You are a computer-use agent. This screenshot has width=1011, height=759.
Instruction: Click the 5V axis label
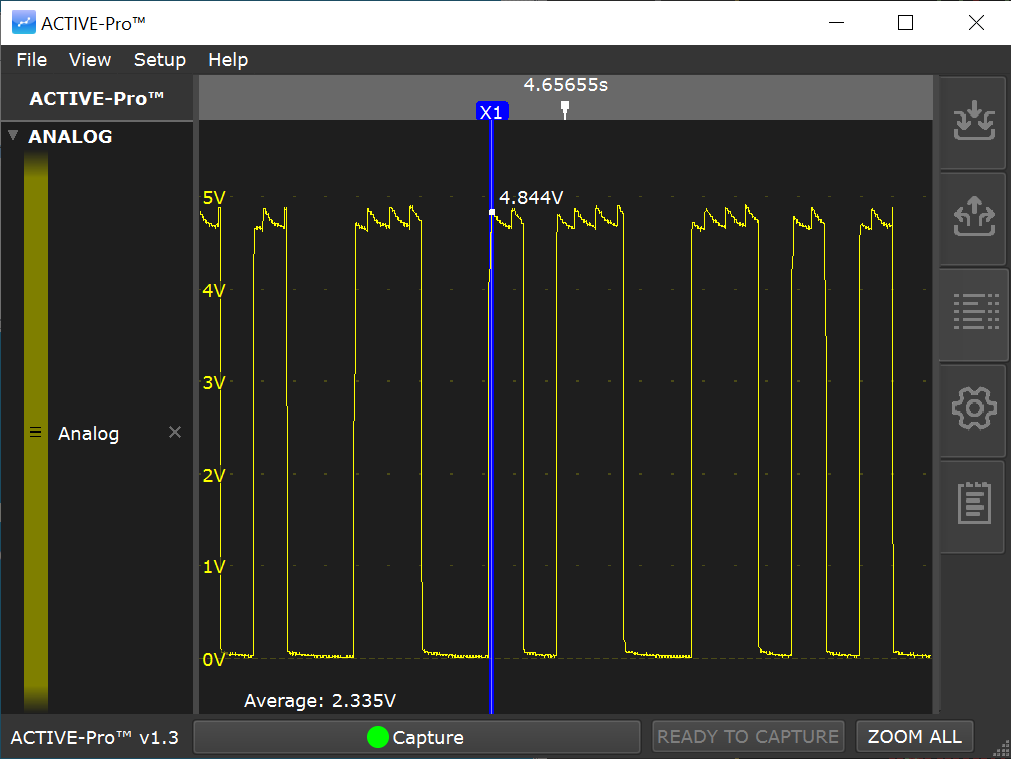click(x=213, y=197)
